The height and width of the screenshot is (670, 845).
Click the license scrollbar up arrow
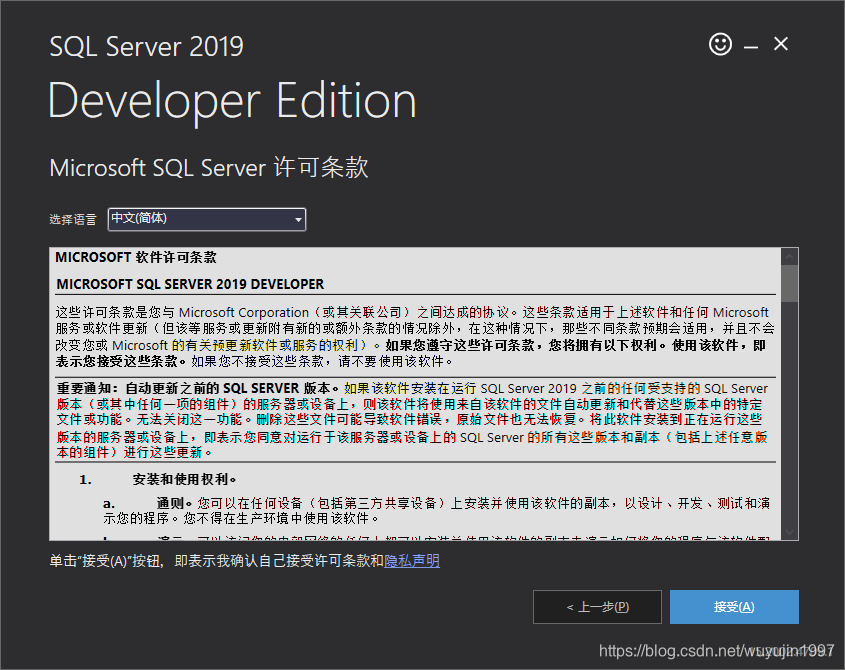pos(789,257)
